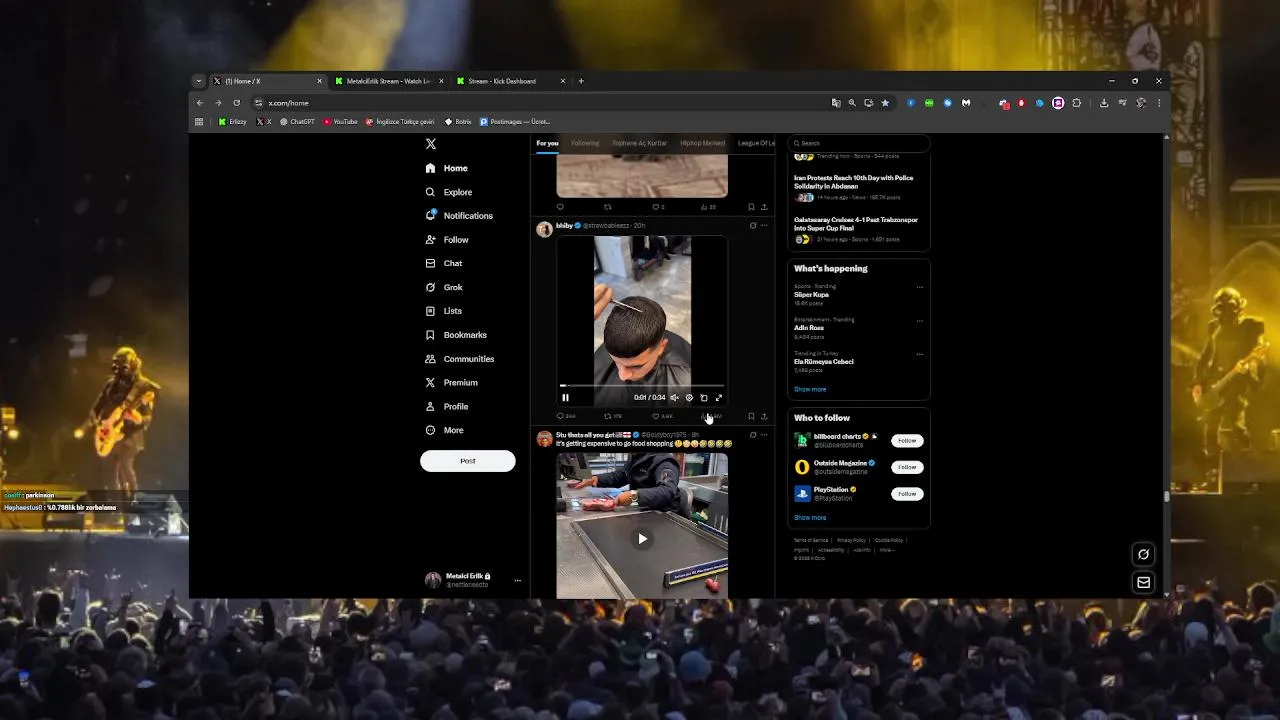
Task: Select the For you timeline tab
Action: [547, 143]
